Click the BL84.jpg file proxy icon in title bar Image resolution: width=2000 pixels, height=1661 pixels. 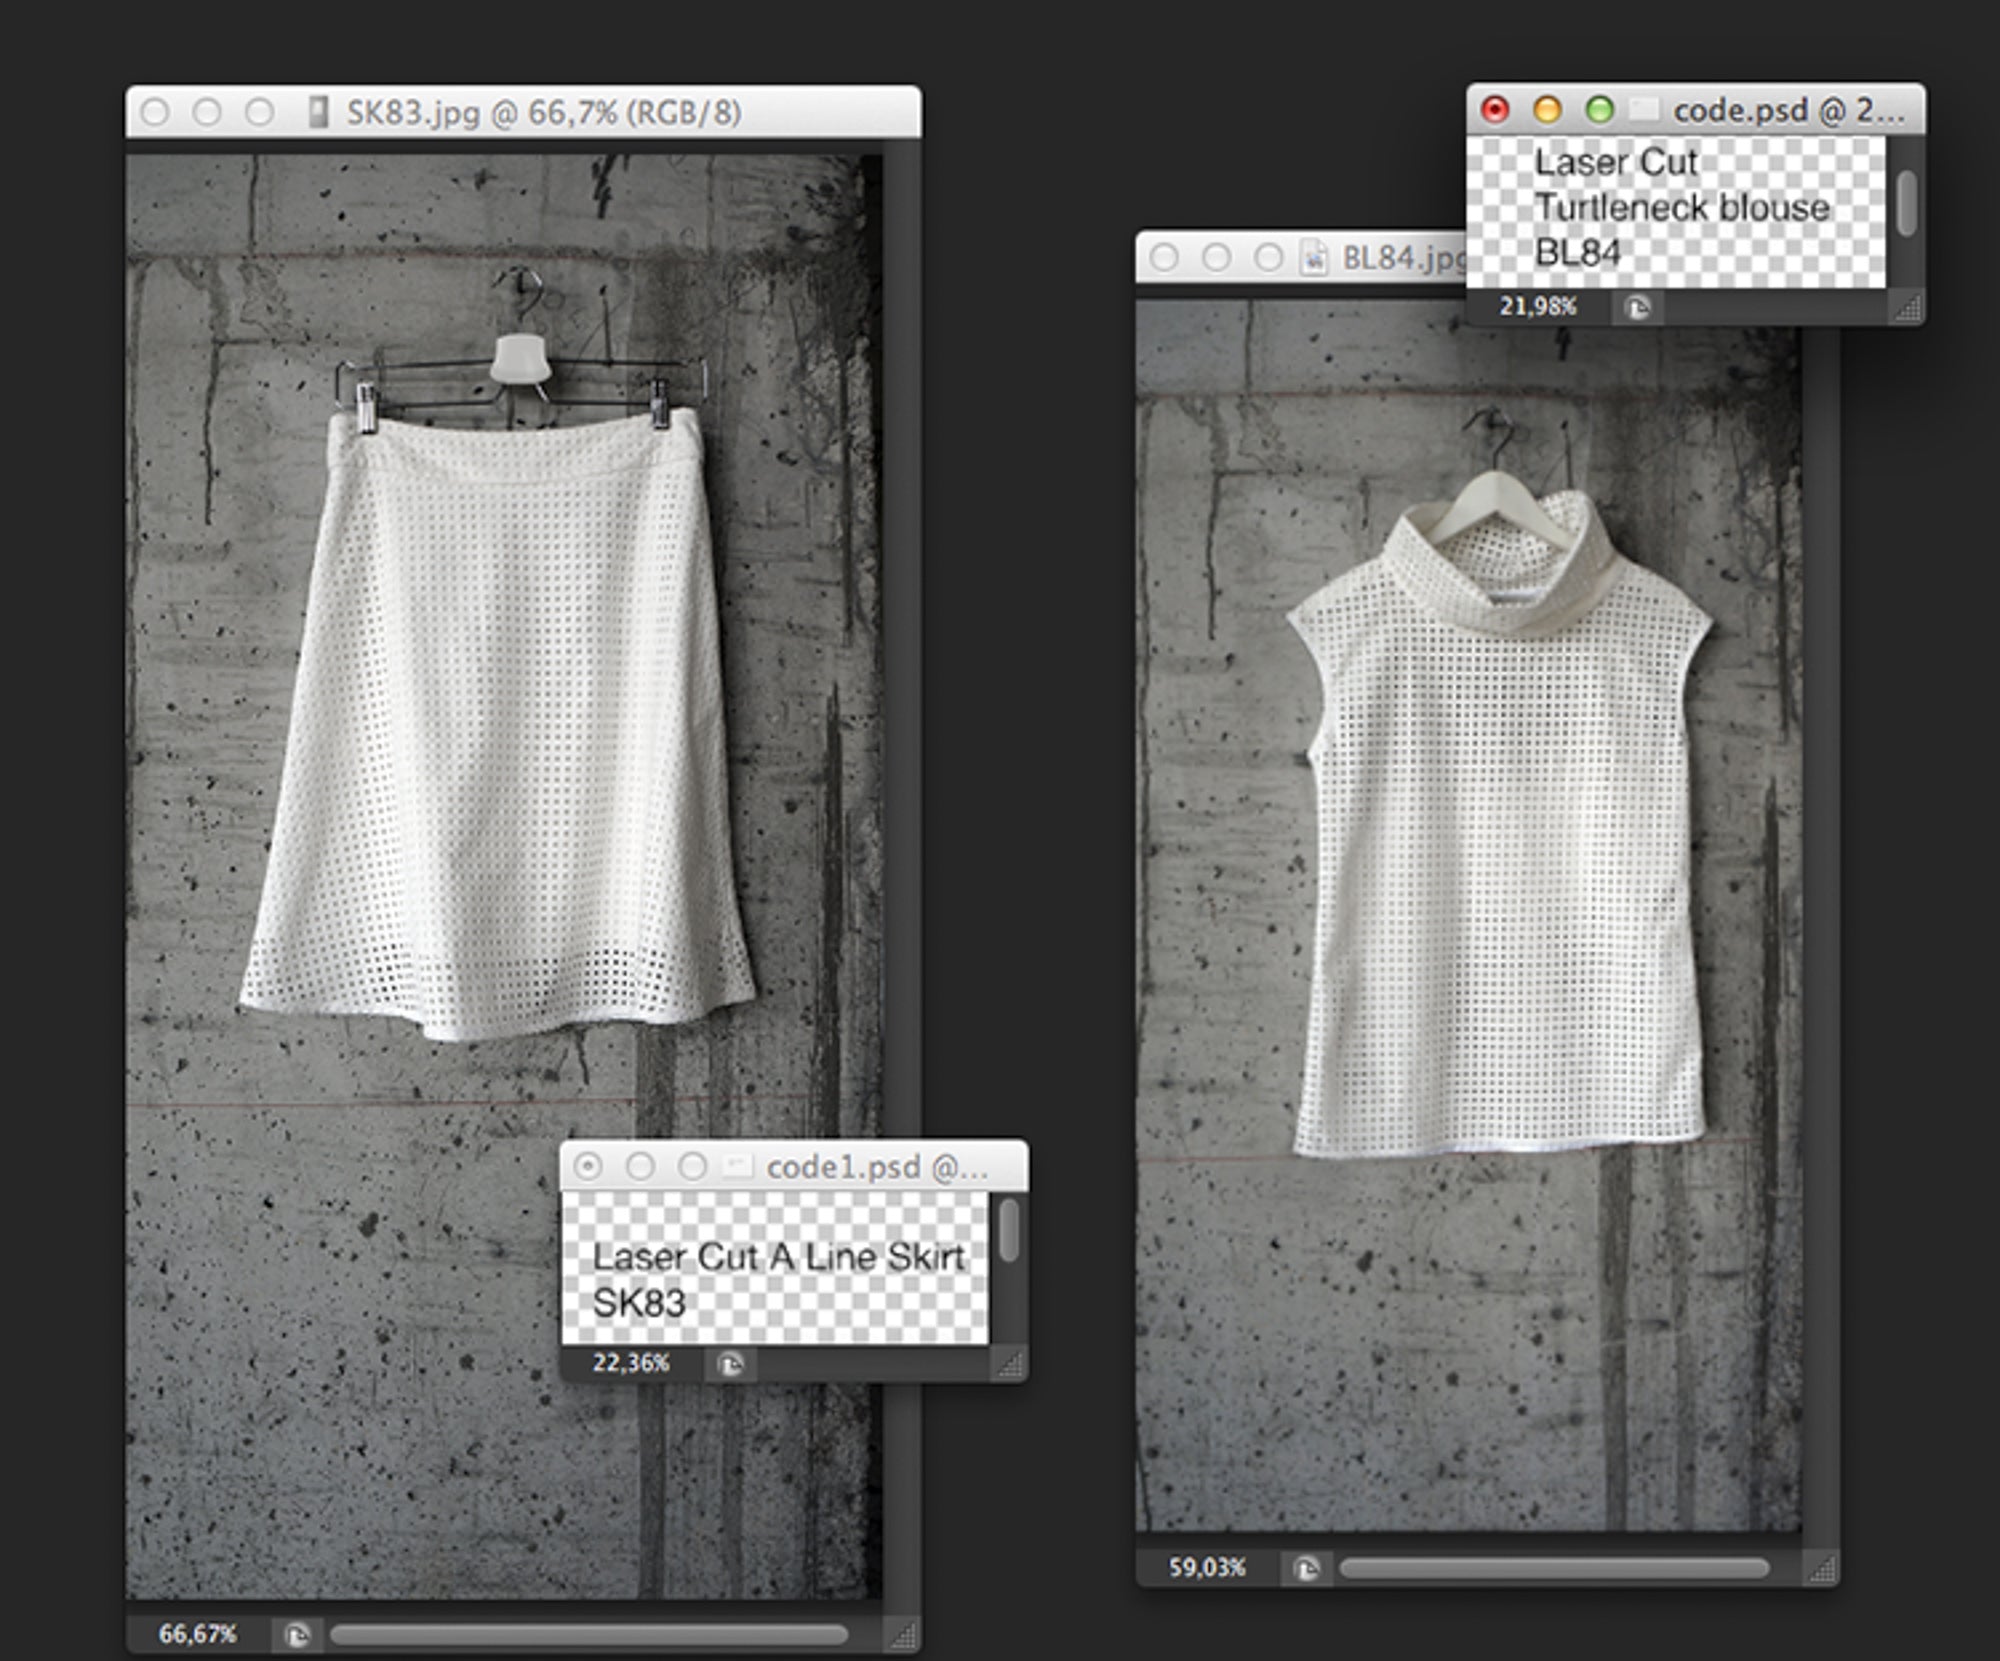tap(1312, 259)
